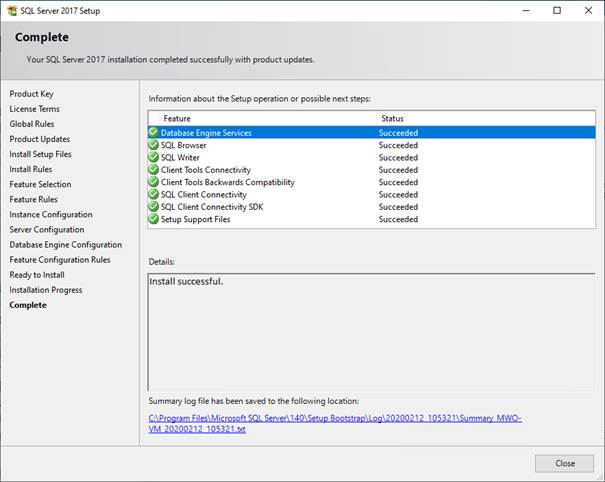Click the success icon for SQL Client Connectivity SDK

tap(154, 206)
